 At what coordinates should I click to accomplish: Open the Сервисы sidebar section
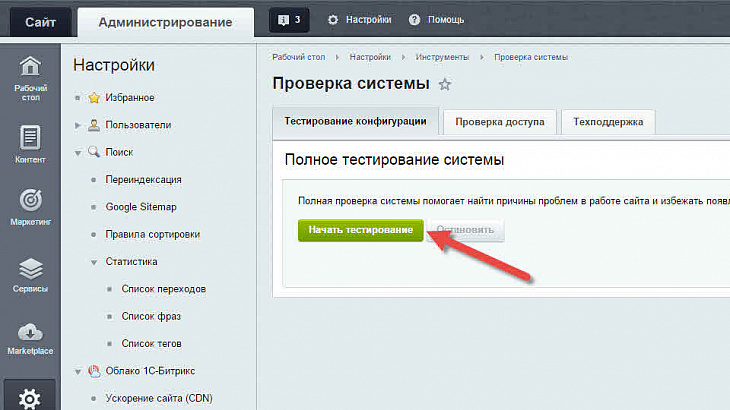coord(30,275)
